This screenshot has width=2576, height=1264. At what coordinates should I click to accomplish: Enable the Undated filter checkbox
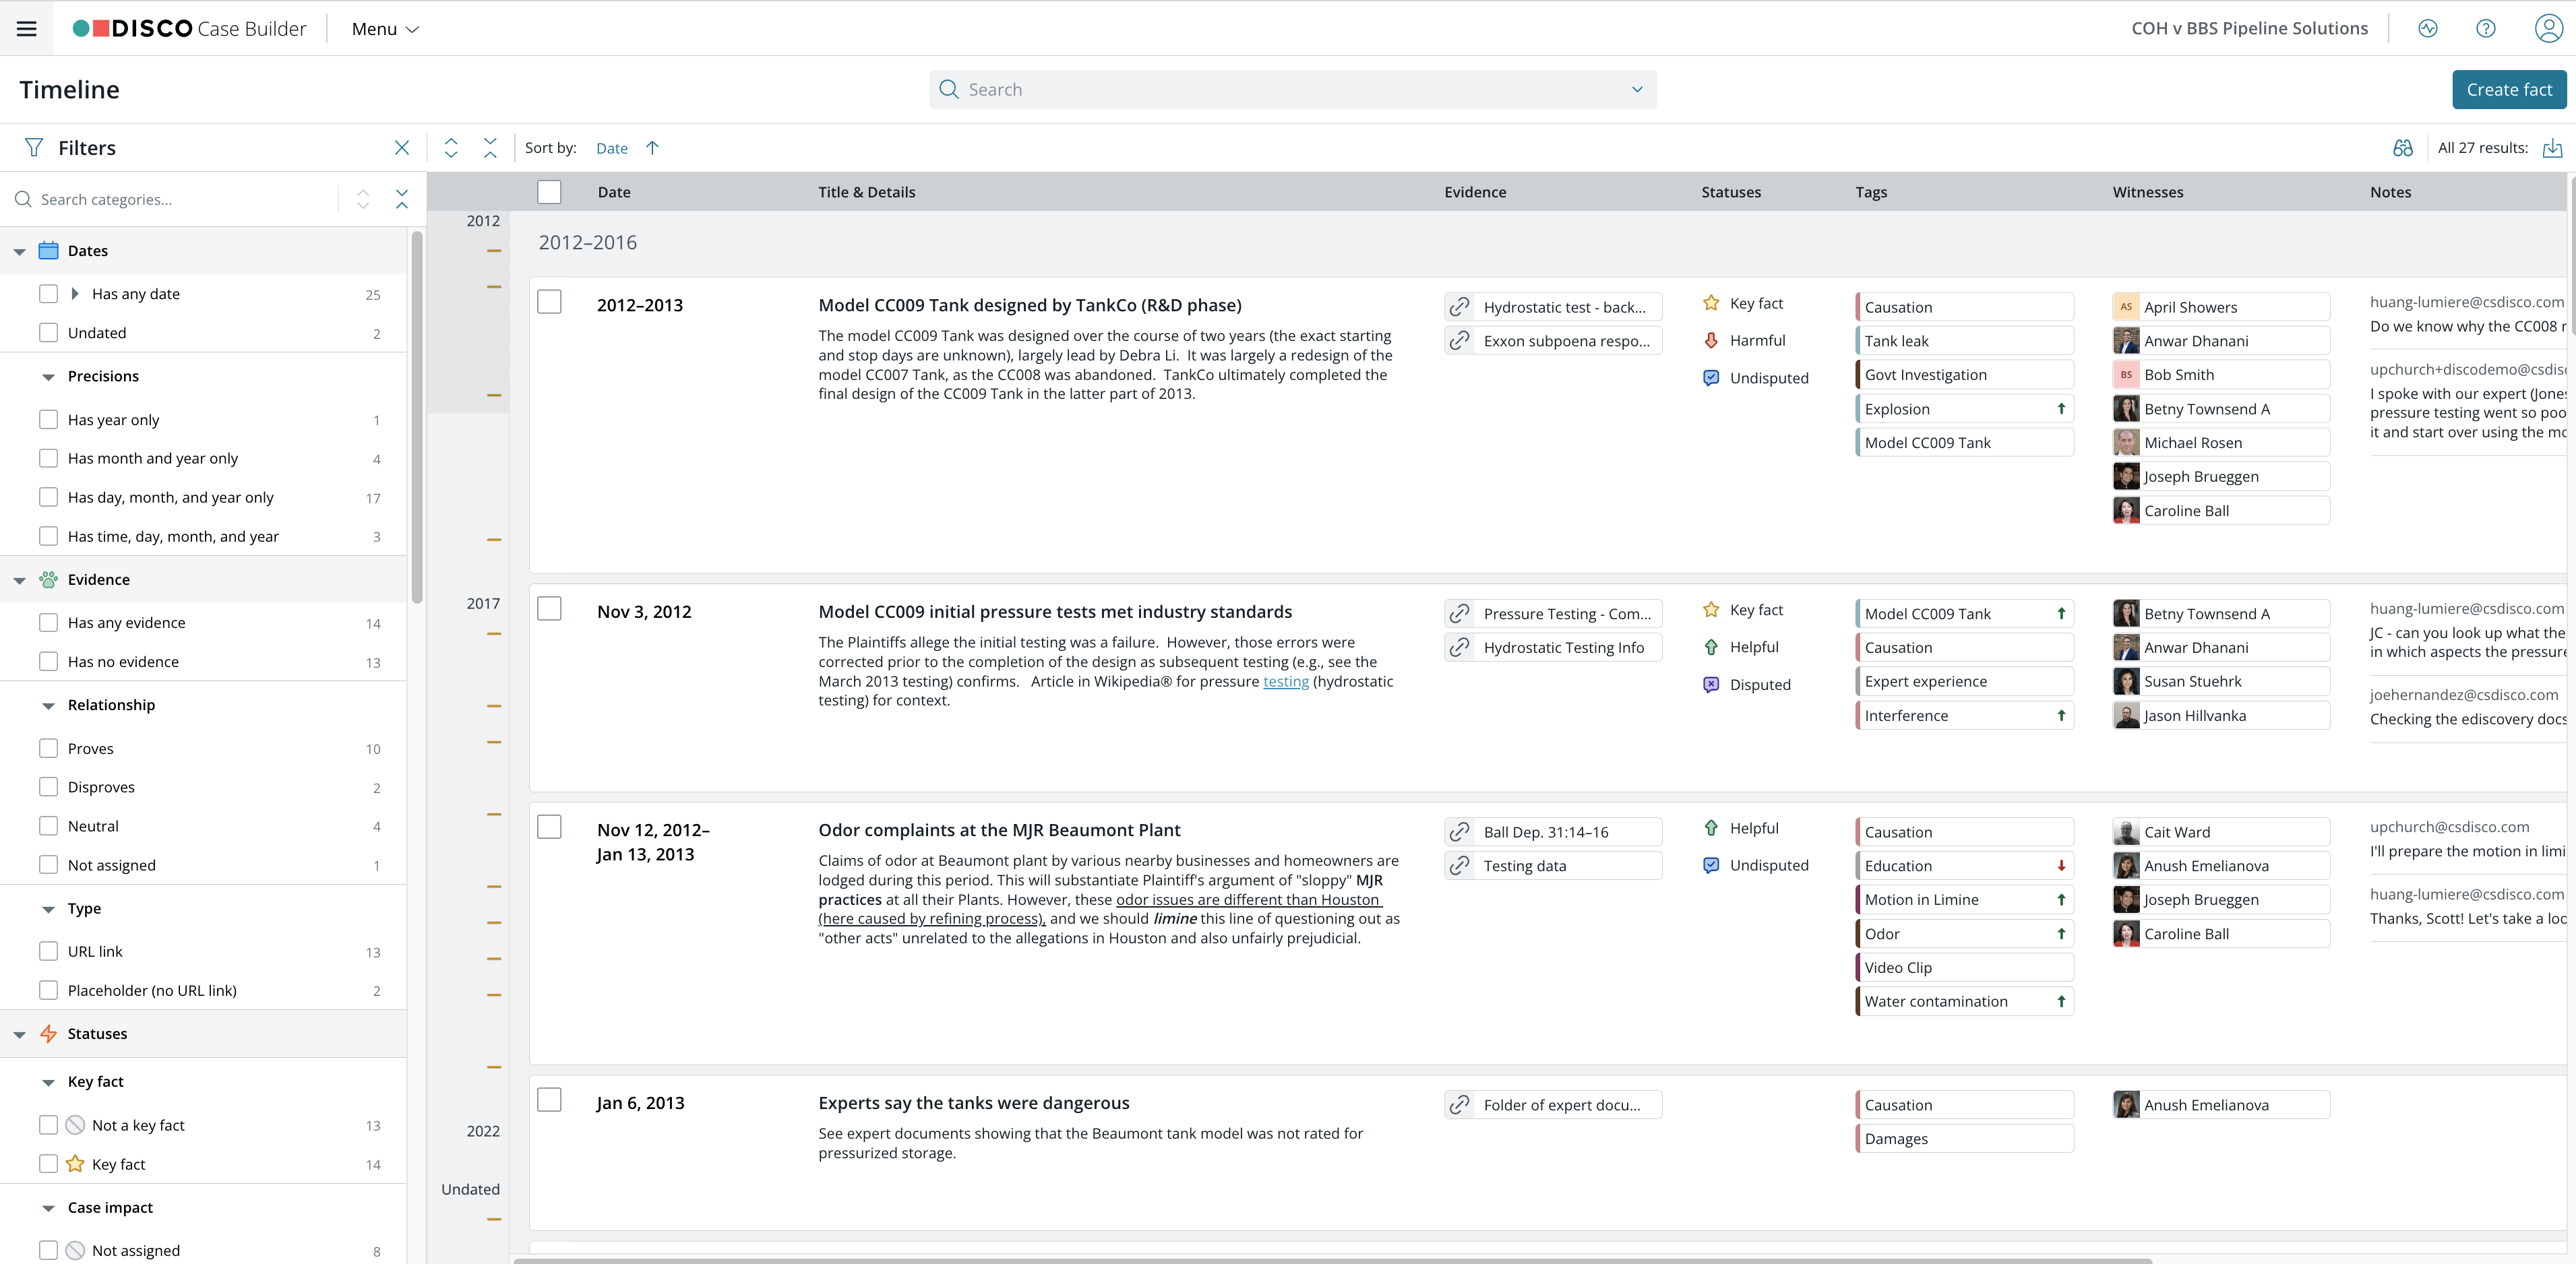point(48,333)
